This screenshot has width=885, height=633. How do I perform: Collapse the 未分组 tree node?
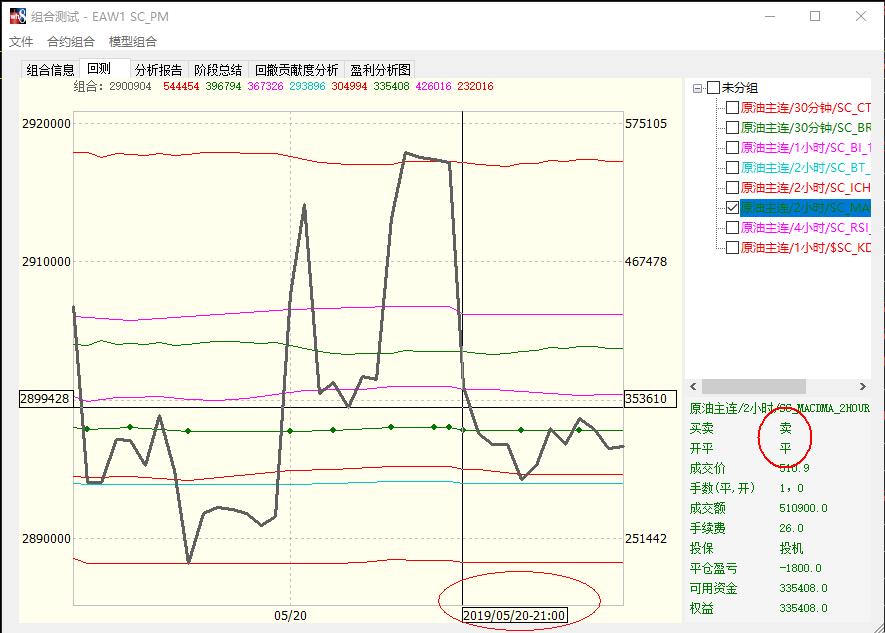pos(697,88)
